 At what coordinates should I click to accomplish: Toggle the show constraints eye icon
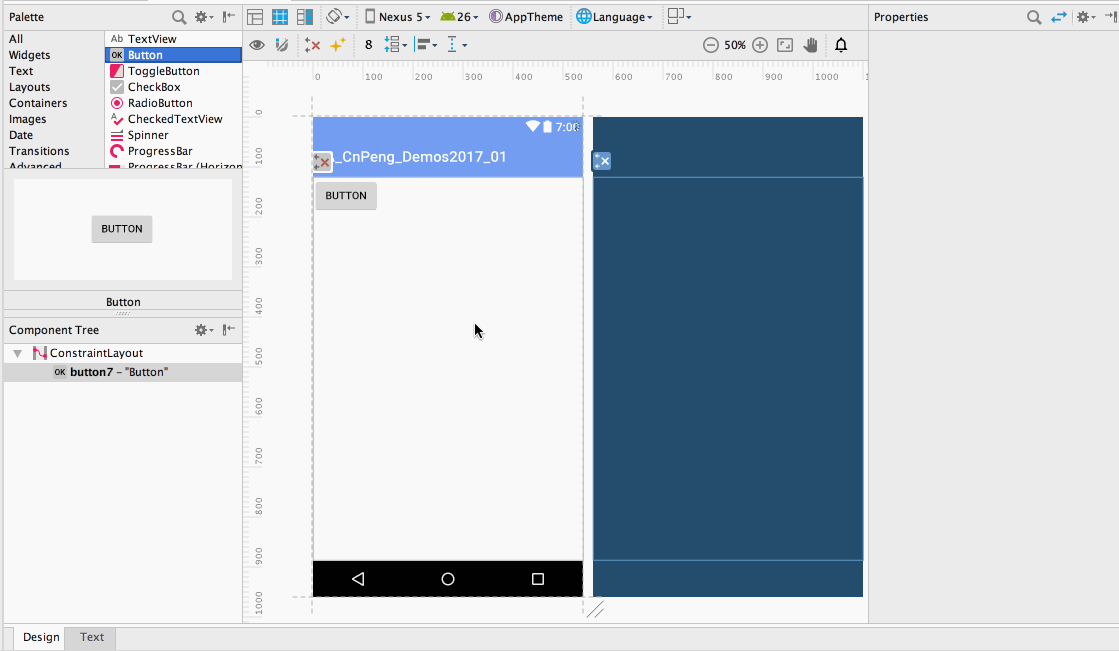tap(257, 45)
